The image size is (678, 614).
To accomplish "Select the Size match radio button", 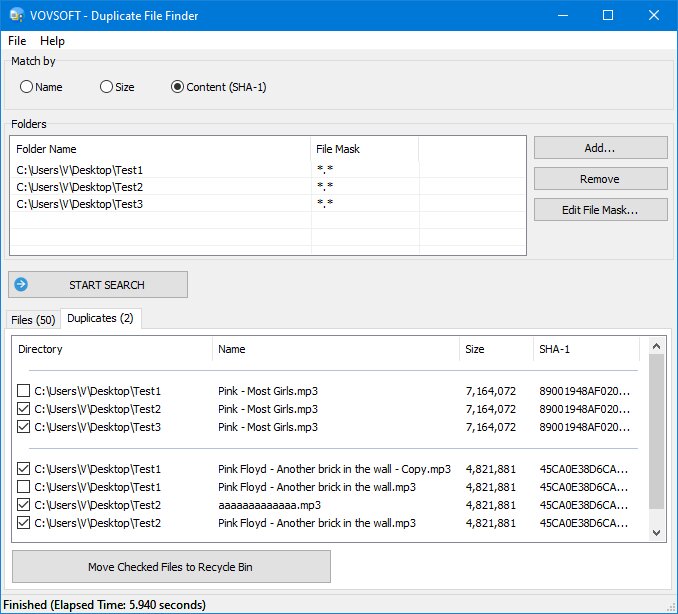I will tap(106, 87).
